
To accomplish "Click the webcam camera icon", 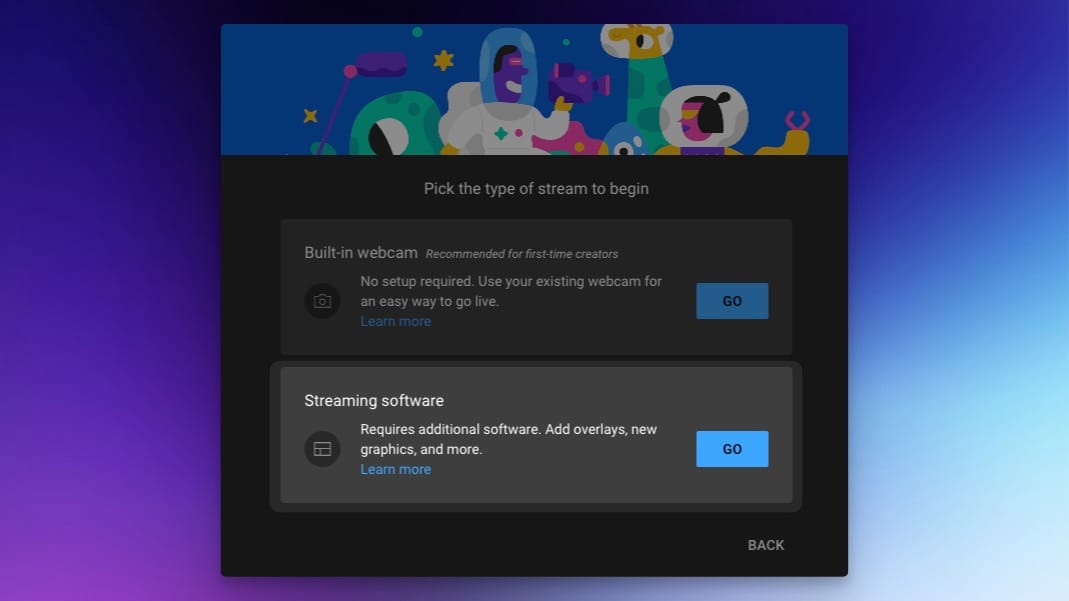I will [x=322, y=300].
